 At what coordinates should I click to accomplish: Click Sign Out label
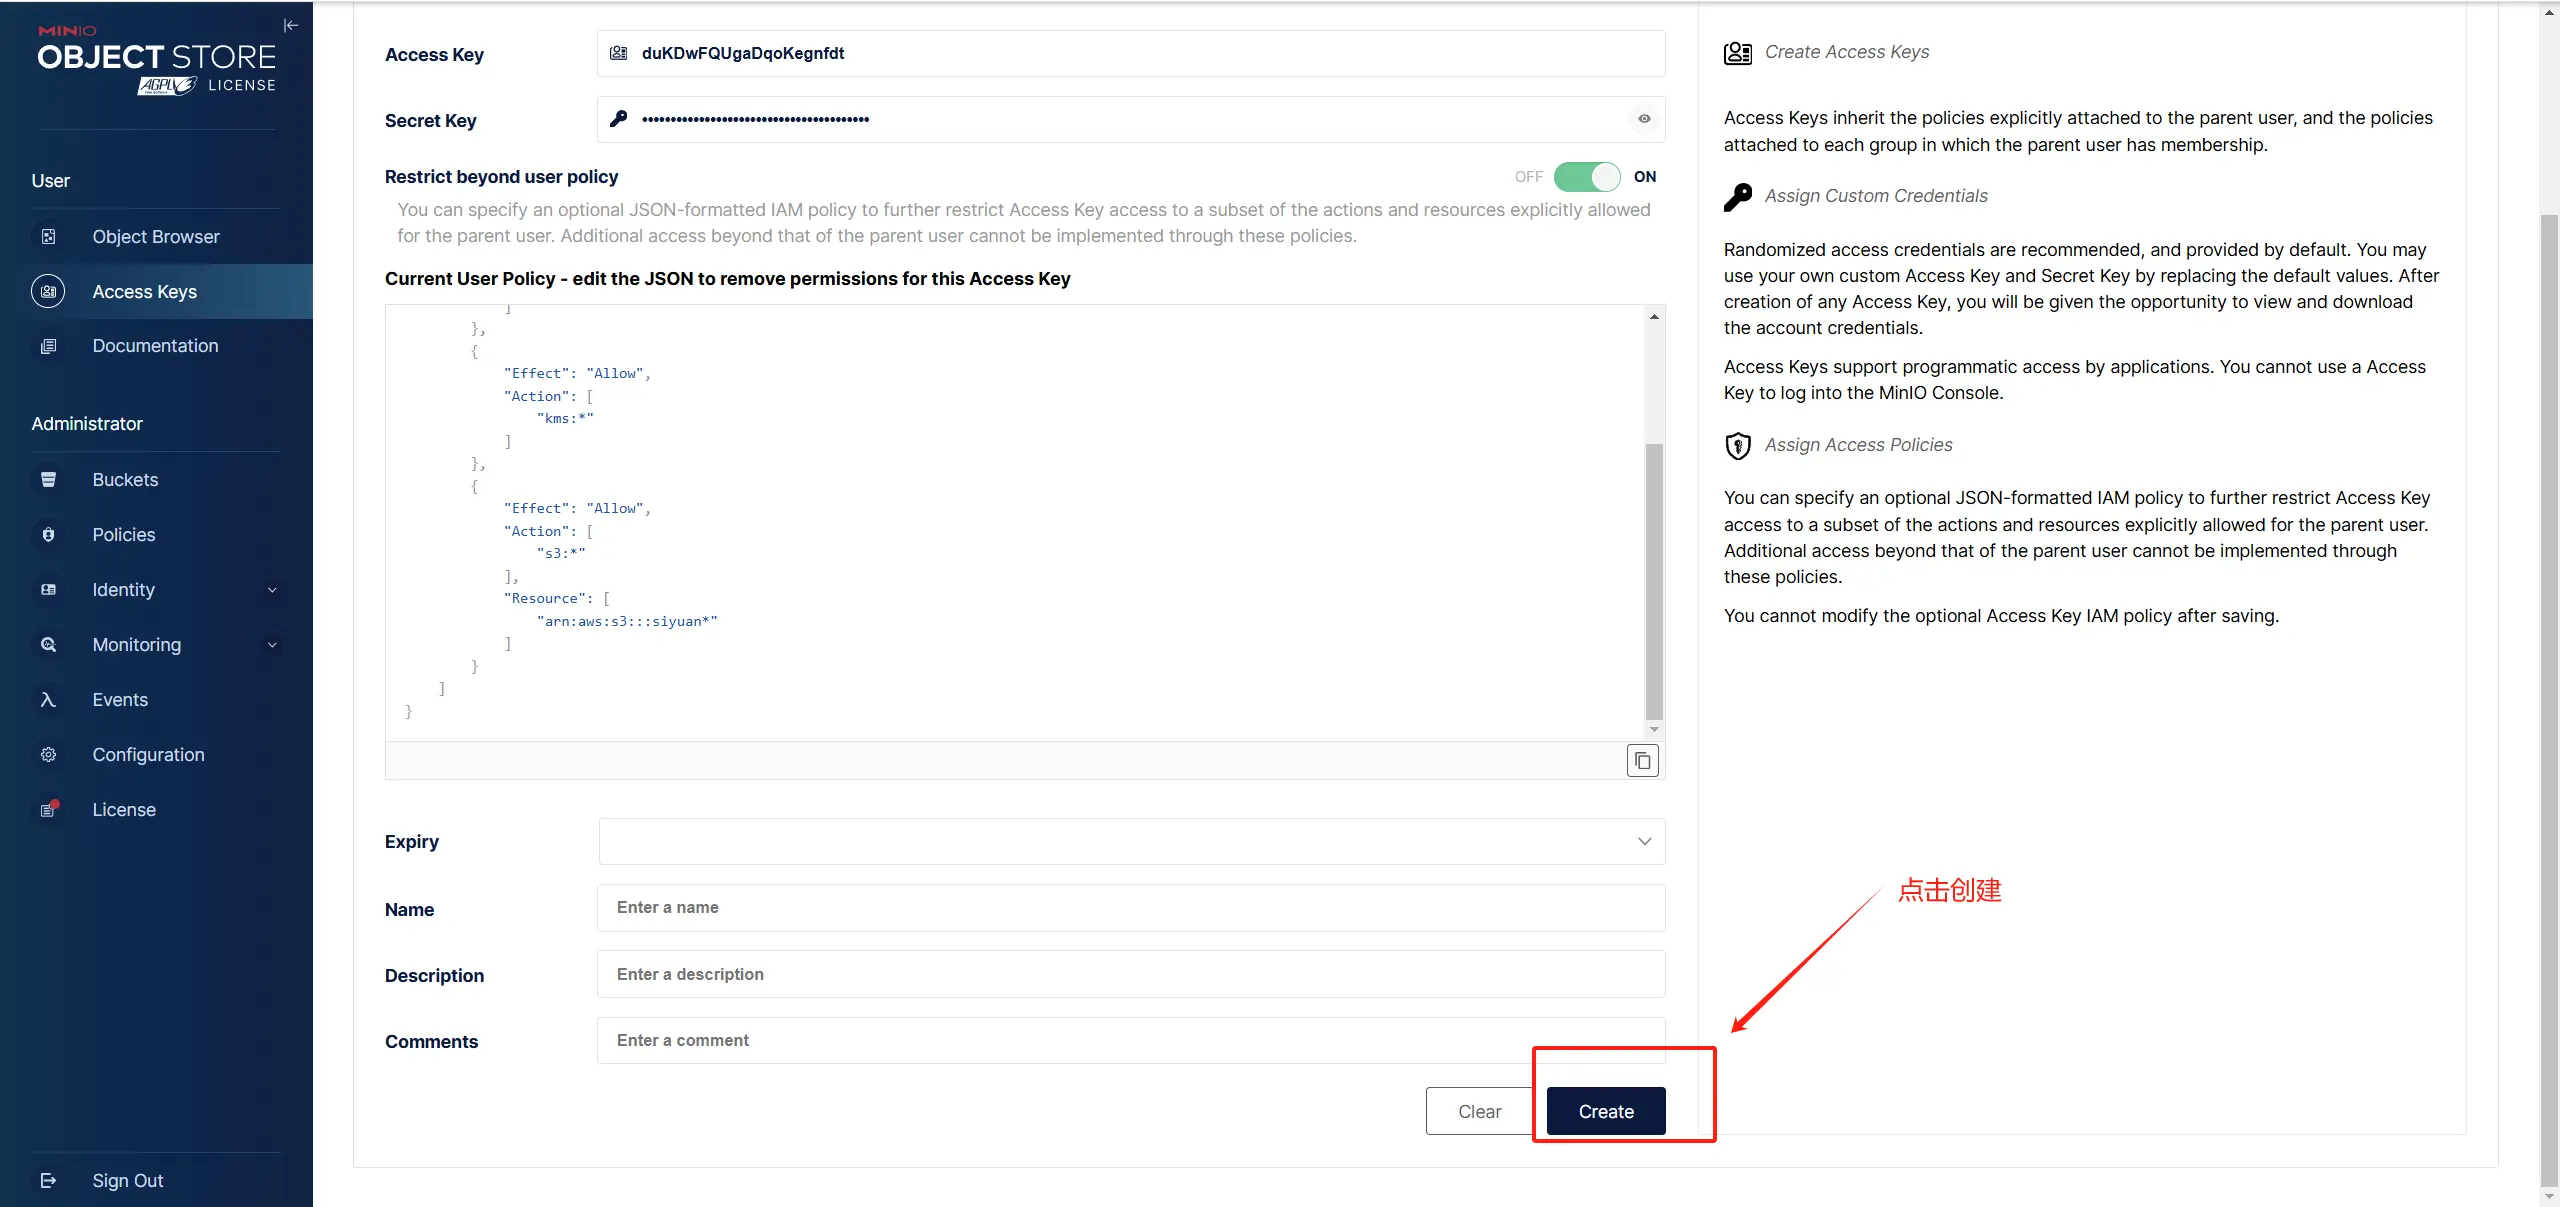(x=128, y=1181)
